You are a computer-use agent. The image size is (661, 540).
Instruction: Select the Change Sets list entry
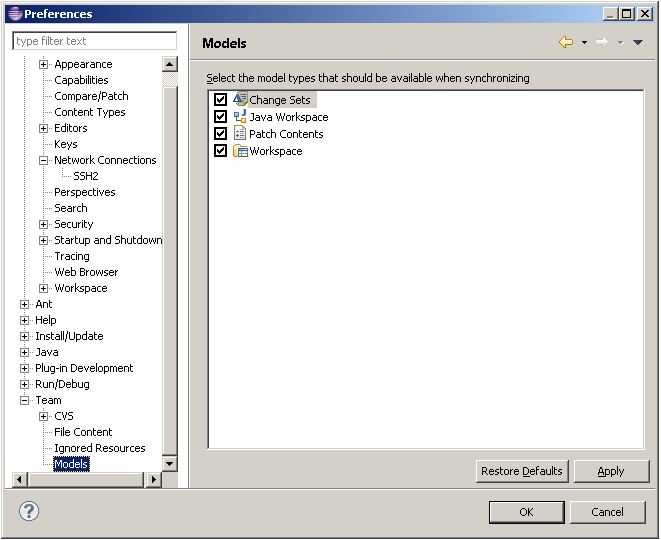coord(279,100)
